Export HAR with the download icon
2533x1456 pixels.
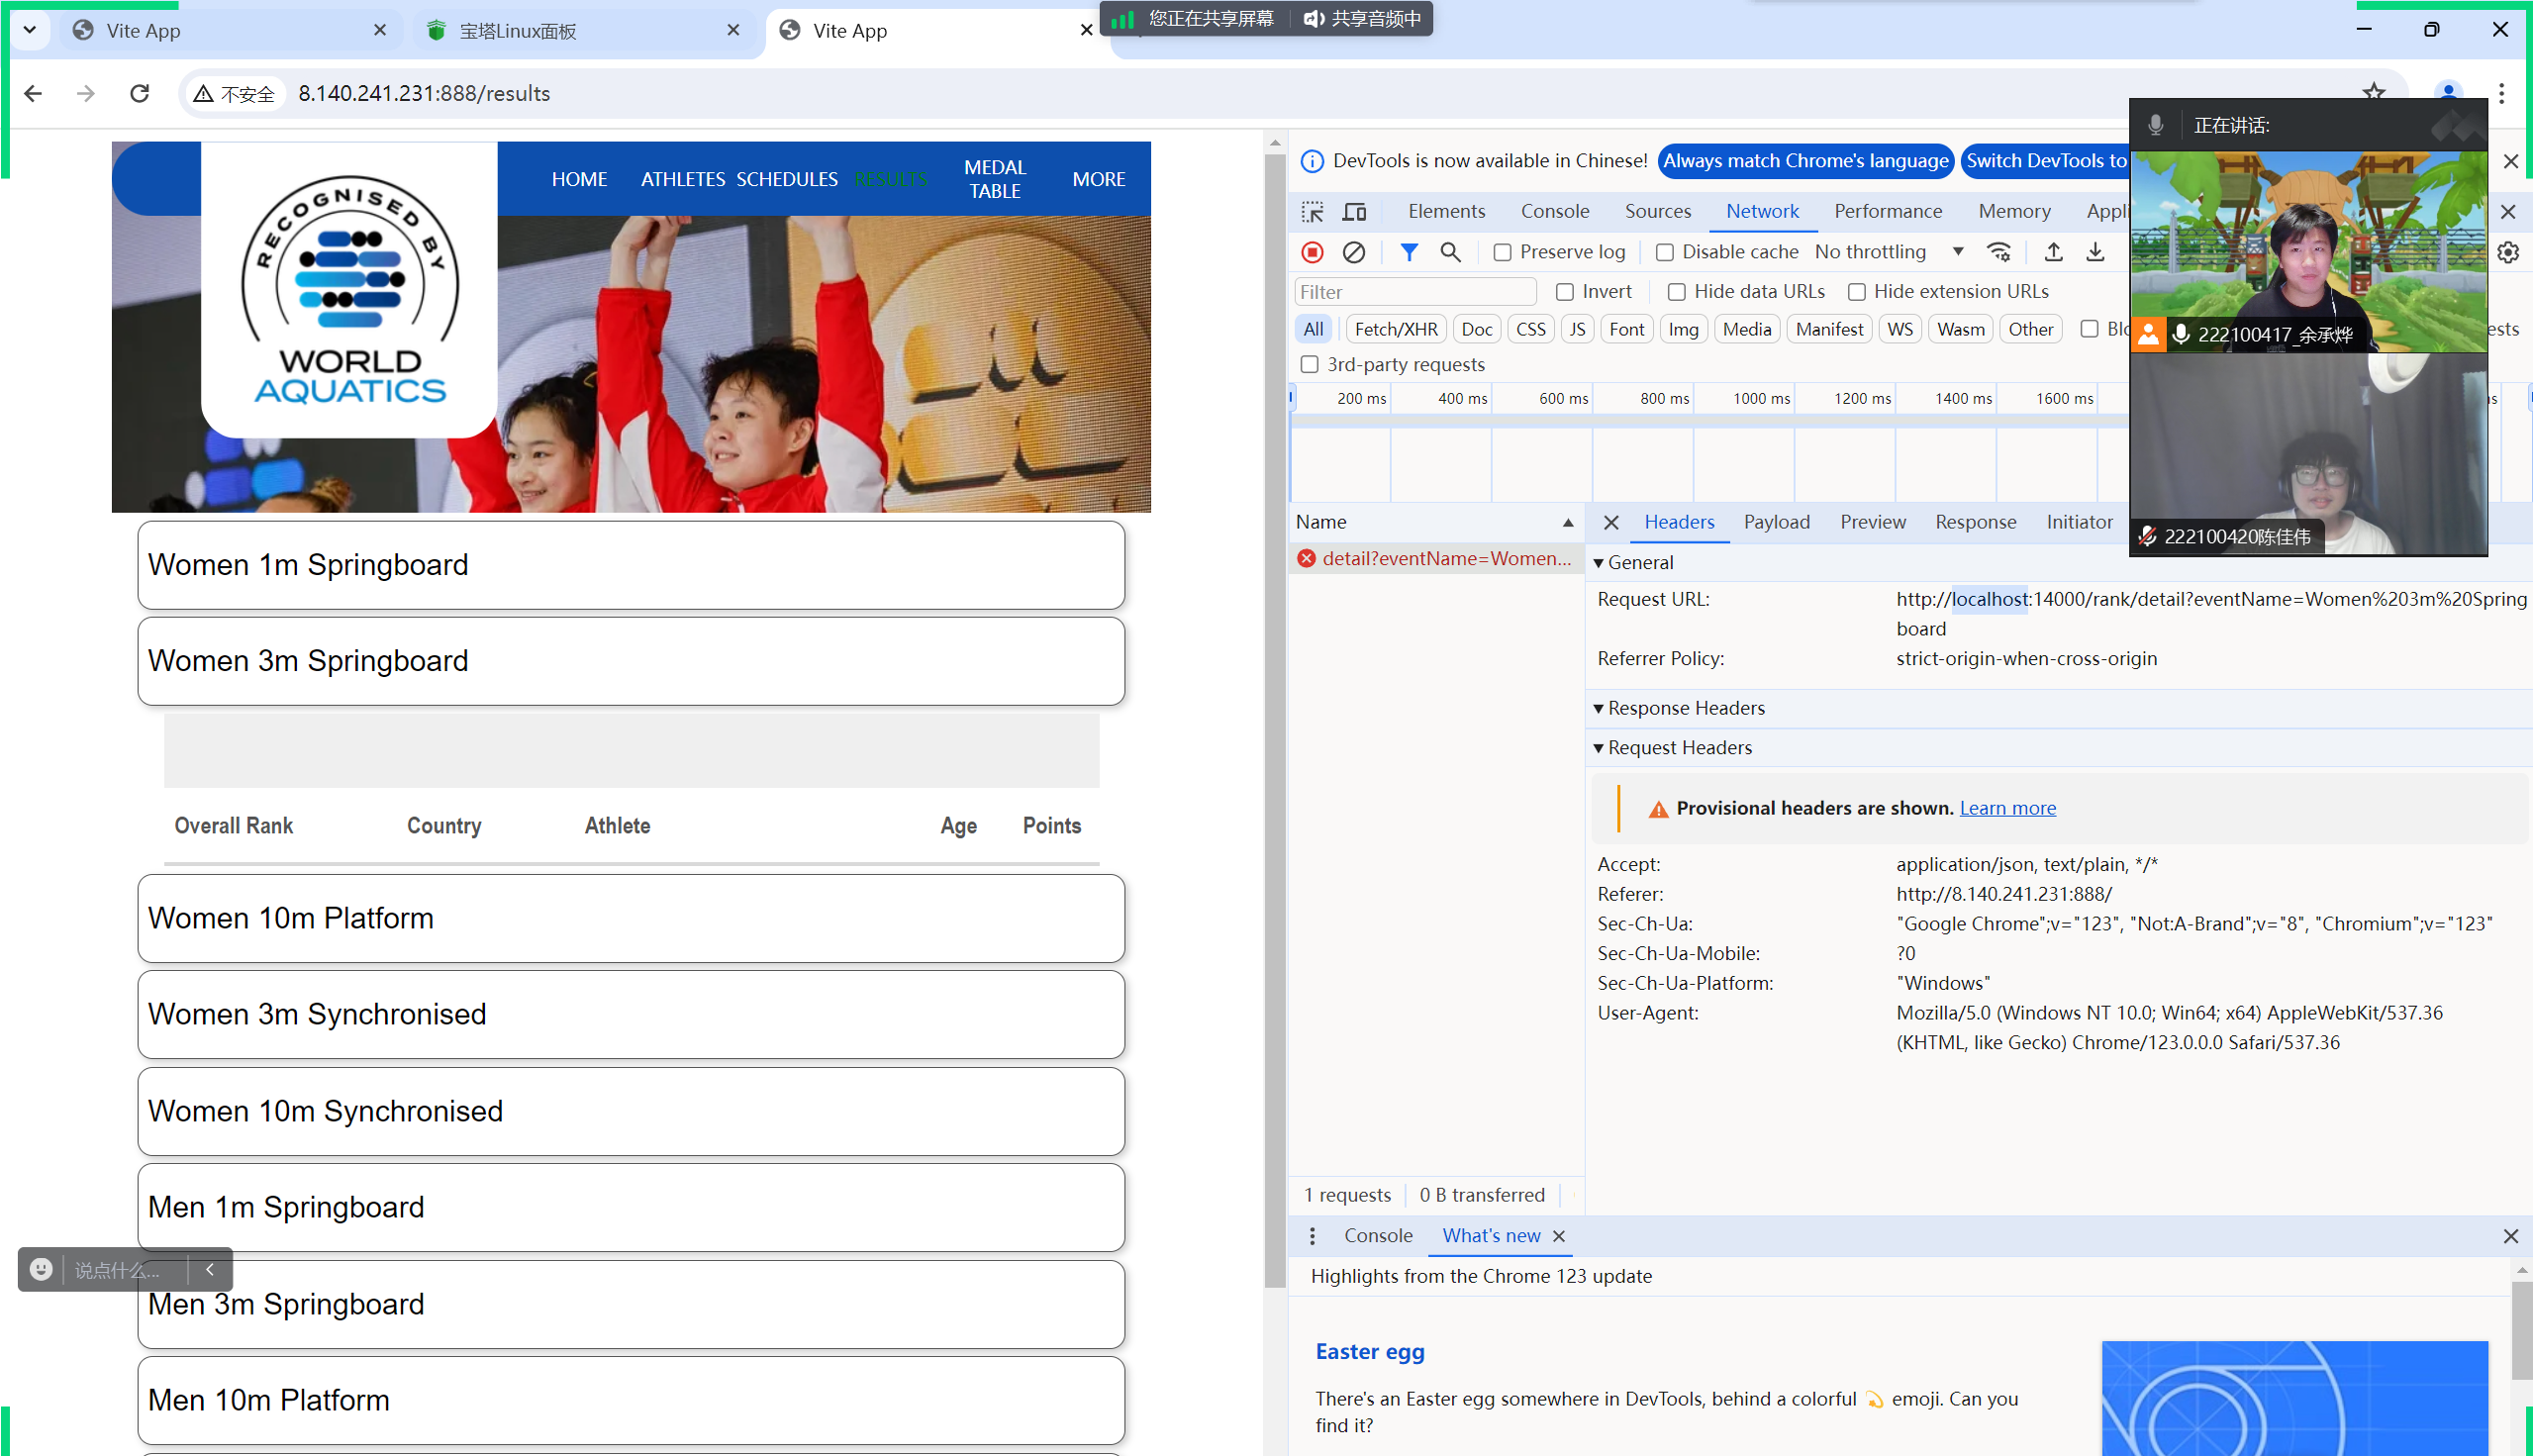pyautogui.click(x=2095, y=252)
